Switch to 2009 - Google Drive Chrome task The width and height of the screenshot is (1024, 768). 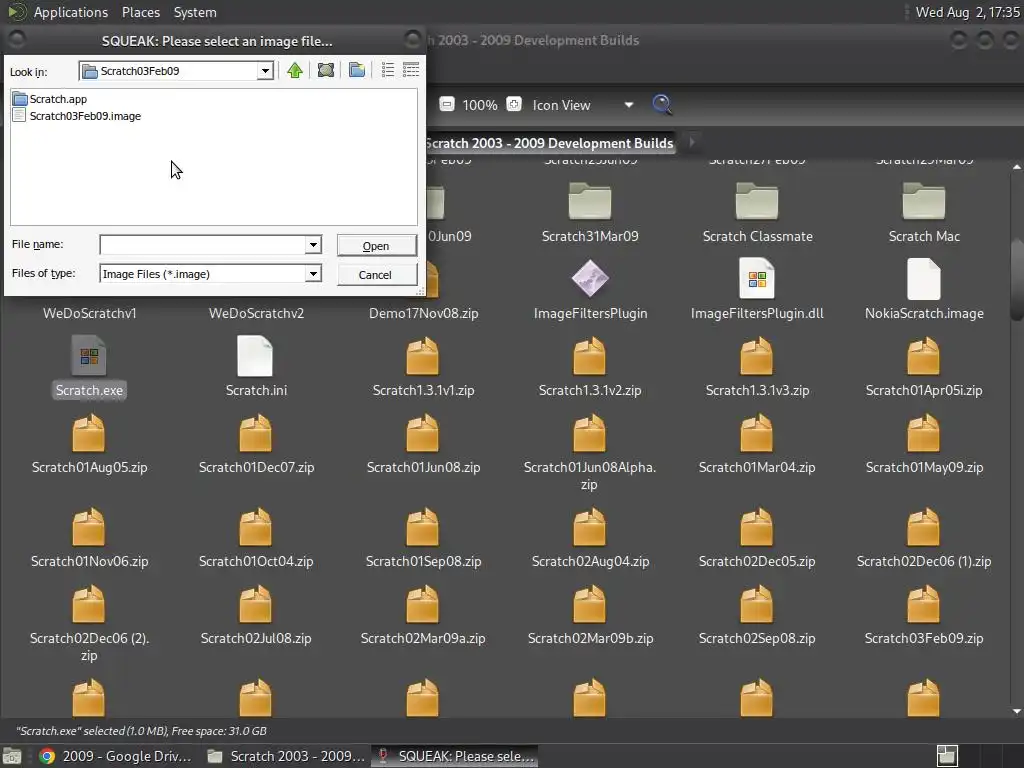pos(115,756)
